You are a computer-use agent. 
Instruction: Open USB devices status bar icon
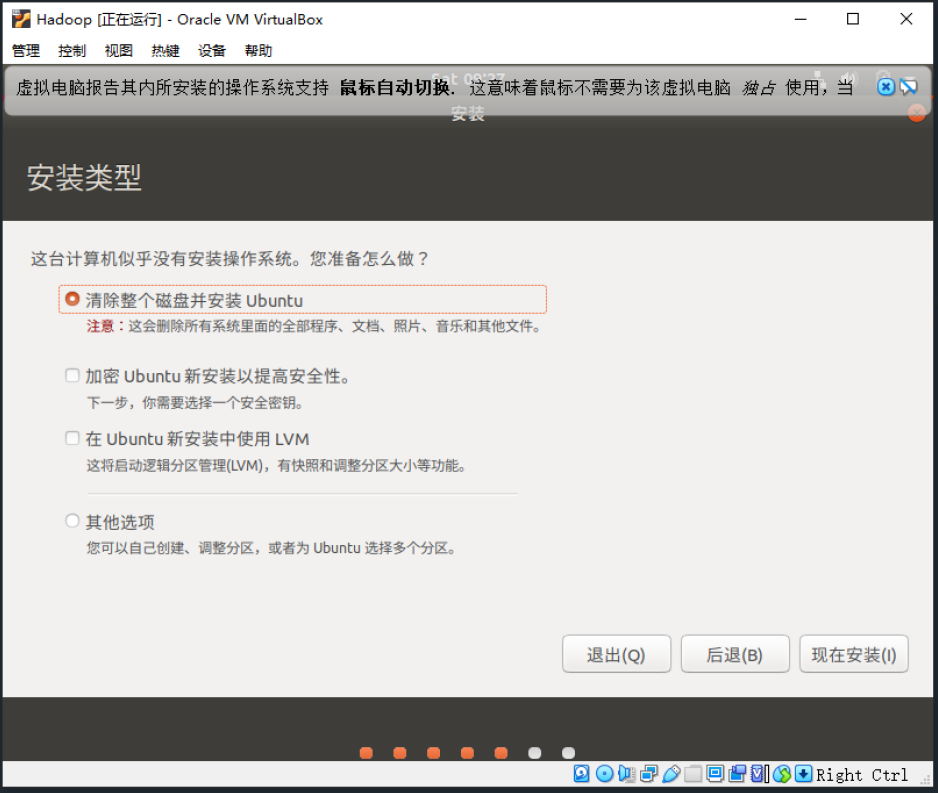[x=671, y=774]
